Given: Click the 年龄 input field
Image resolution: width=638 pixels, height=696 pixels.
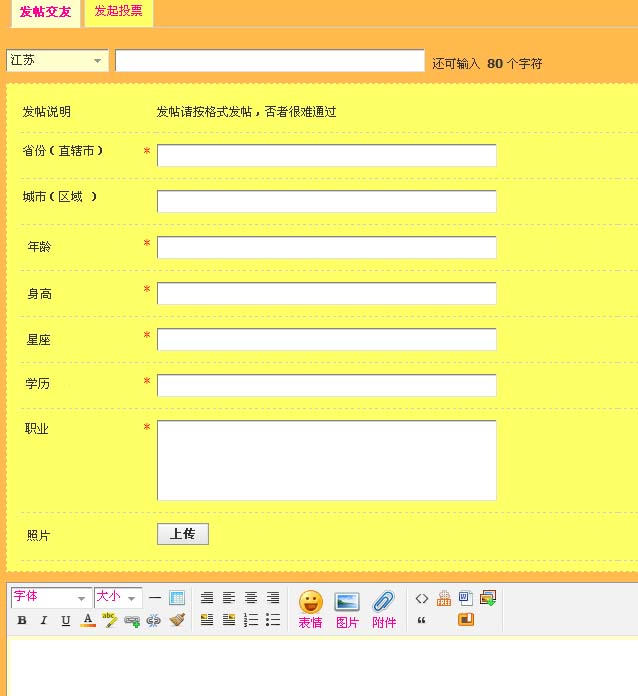Looking at the screenshot, I should pyautogui.click(x=327, y=247).
